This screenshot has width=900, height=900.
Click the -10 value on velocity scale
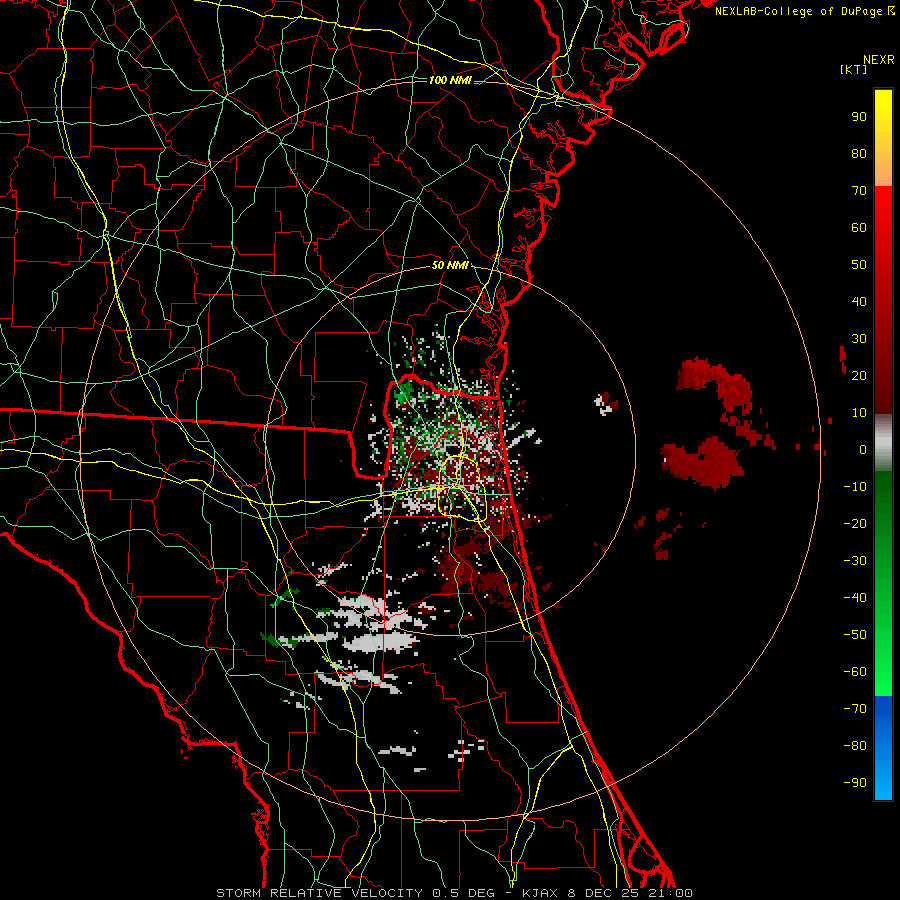[855, 487]
